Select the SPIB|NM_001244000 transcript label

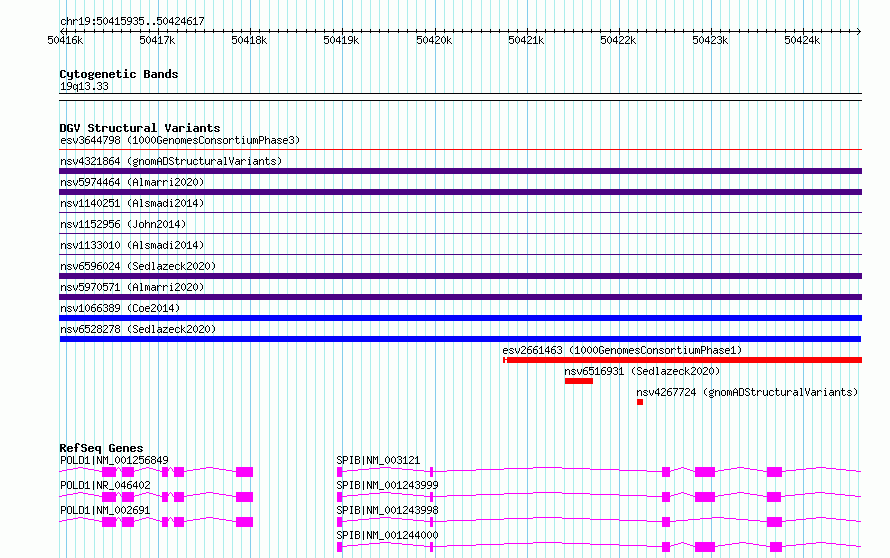[387, 535]
